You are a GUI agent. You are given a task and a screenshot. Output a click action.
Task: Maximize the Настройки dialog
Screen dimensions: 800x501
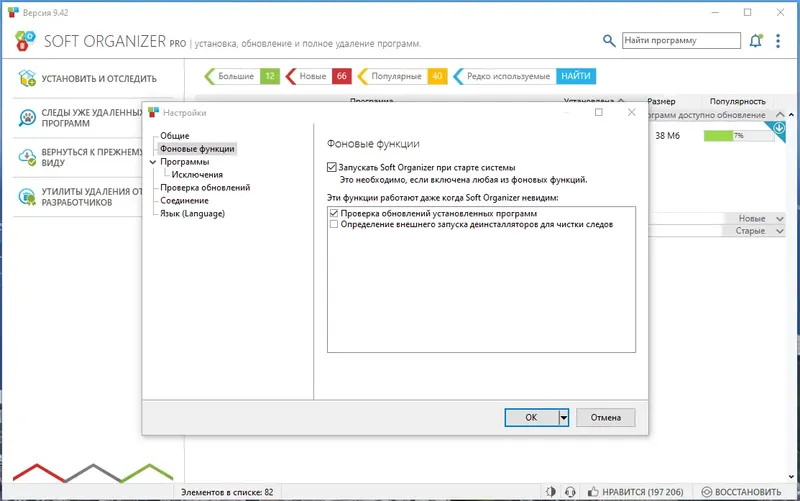point(598,112)
